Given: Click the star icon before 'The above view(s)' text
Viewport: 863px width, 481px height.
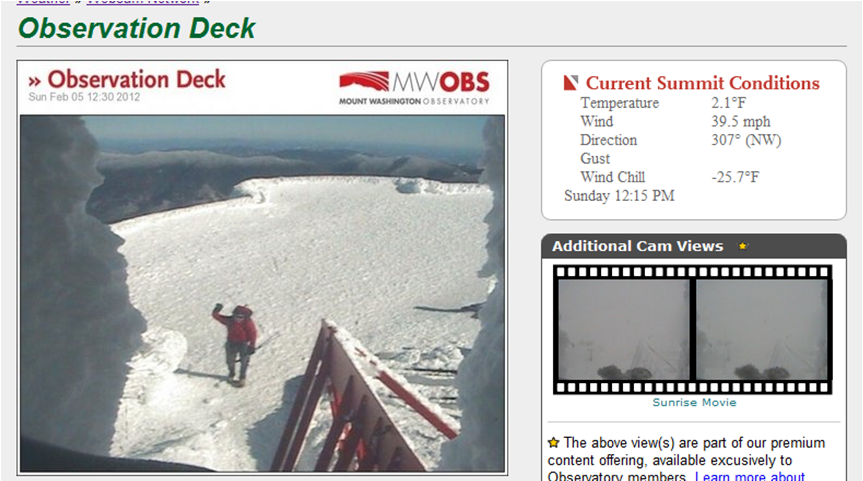Looking at the screenshot, I should (553, 442).
